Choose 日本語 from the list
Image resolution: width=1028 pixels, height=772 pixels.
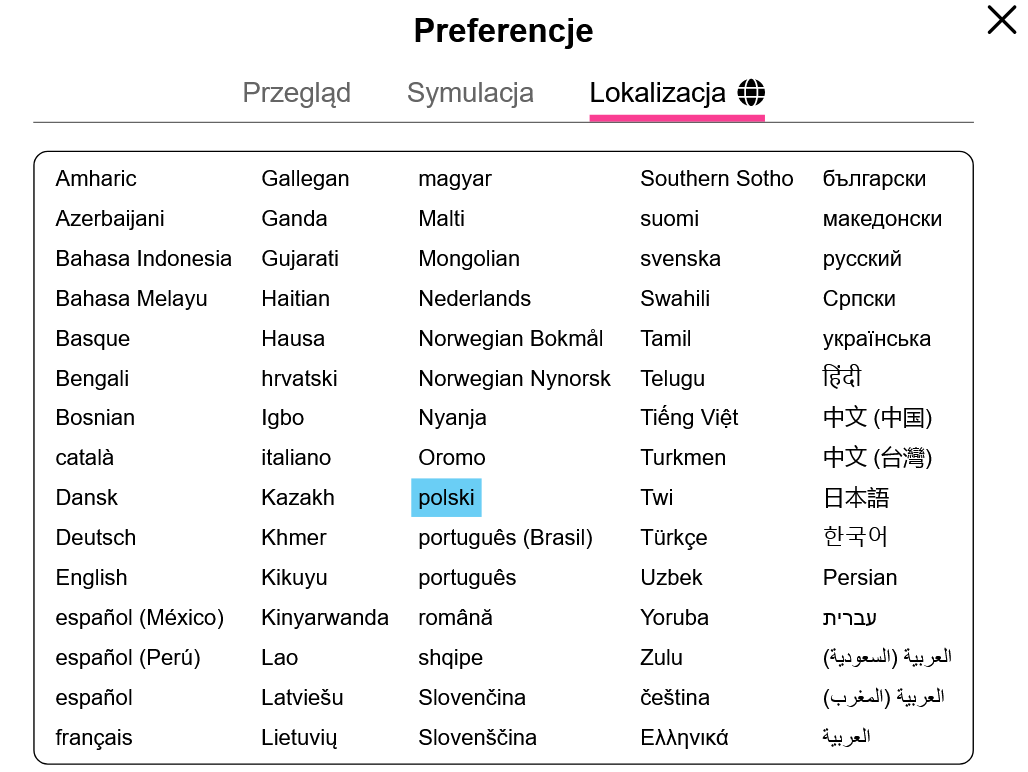(856, 497)
